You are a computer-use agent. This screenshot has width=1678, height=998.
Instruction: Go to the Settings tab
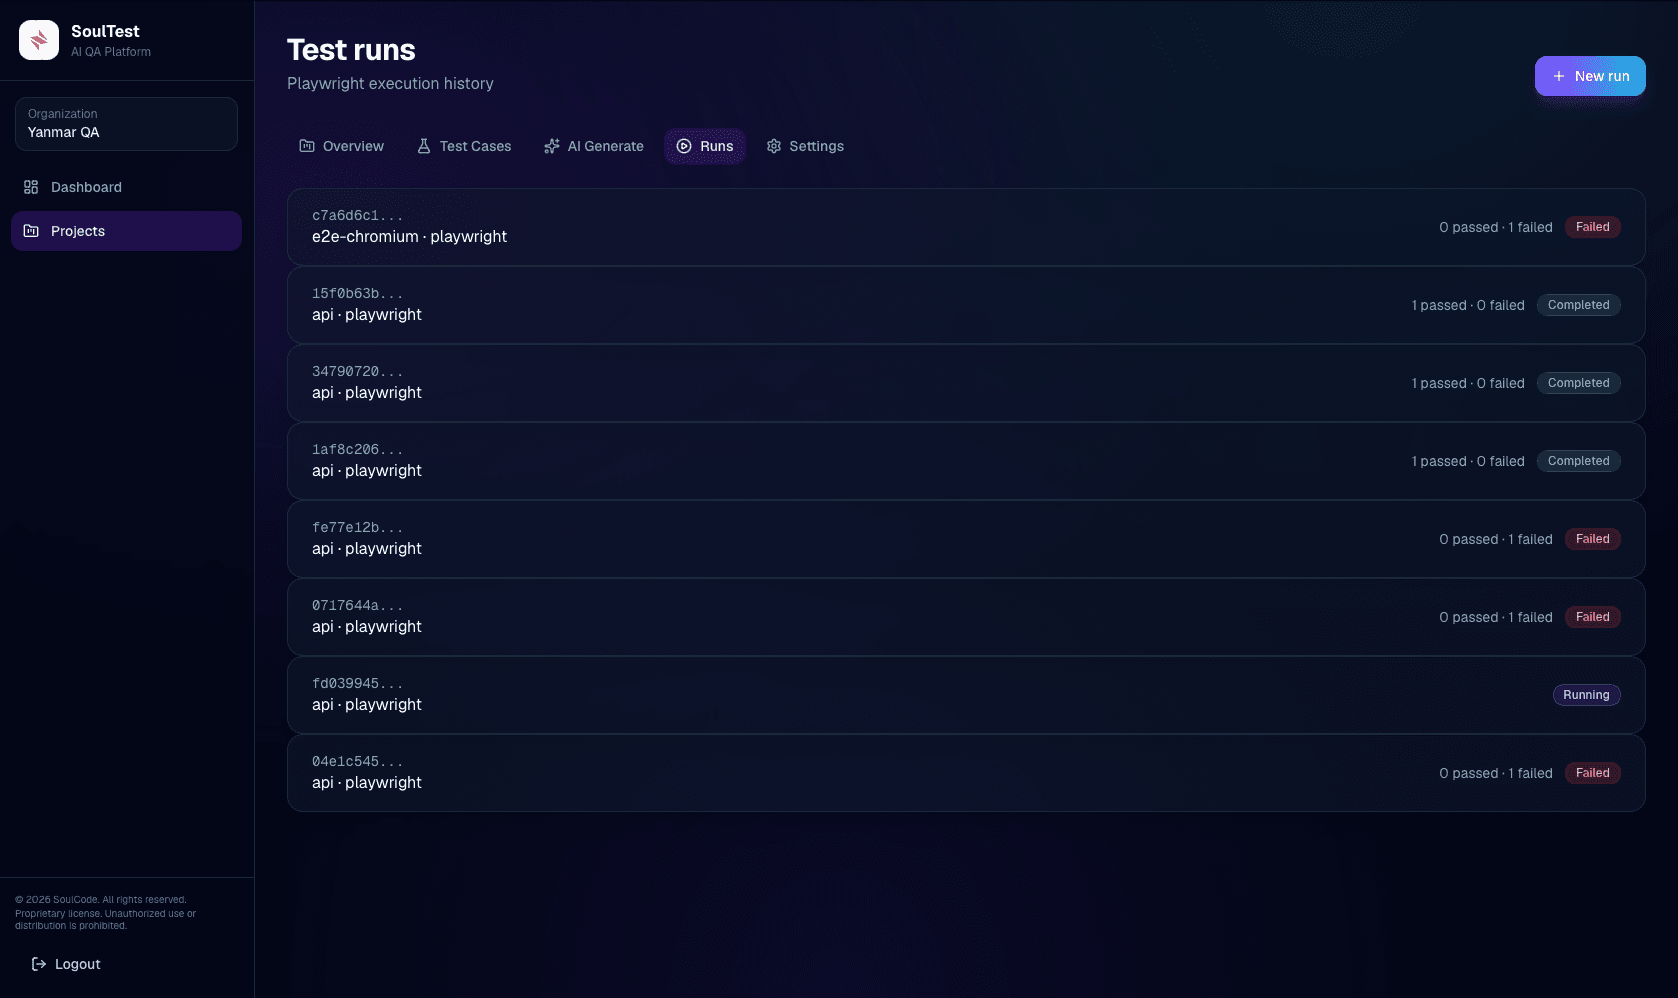click(x=805, y=146)
